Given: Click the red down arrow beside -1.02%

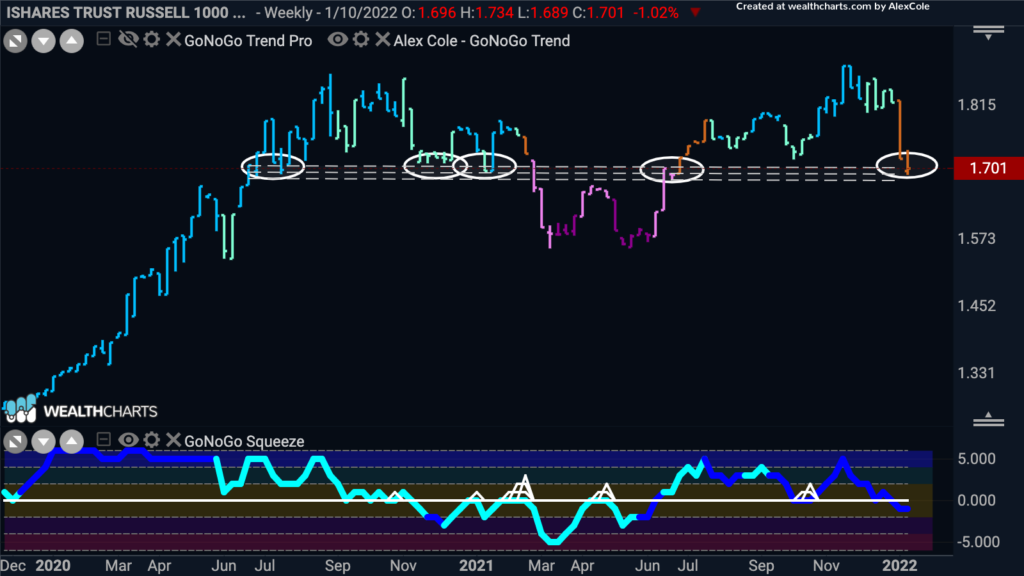Looking at the screenshot, I should (x=696, y=12).
